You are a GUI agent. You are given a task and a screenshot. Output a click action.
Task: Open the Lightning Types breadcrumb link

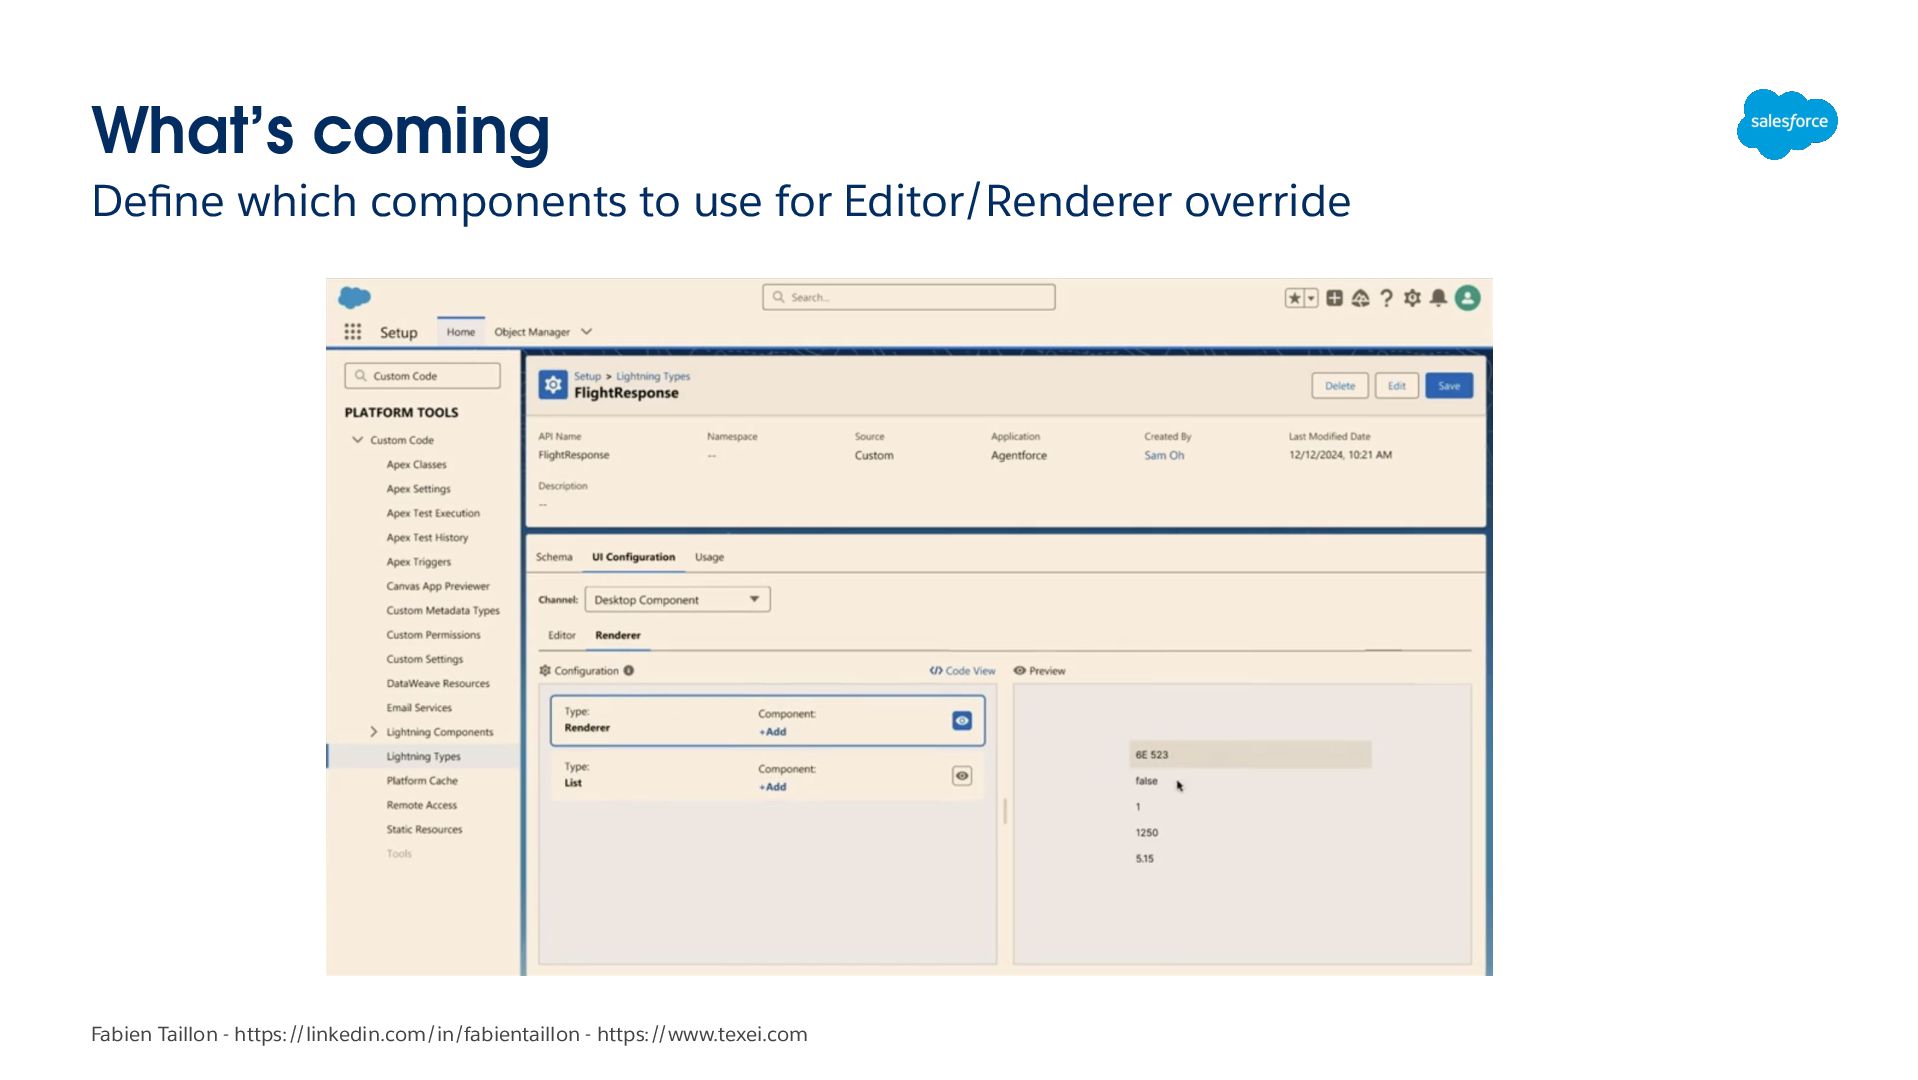coord(653,377)
